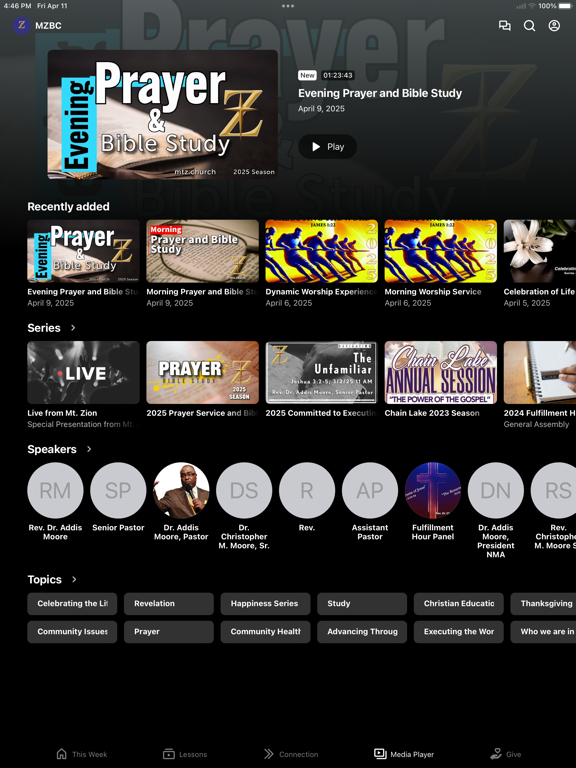Screen dimensions: 576x768
Task: Select speaker AP Assistant Pastor
Action: [x=370, y=490]
